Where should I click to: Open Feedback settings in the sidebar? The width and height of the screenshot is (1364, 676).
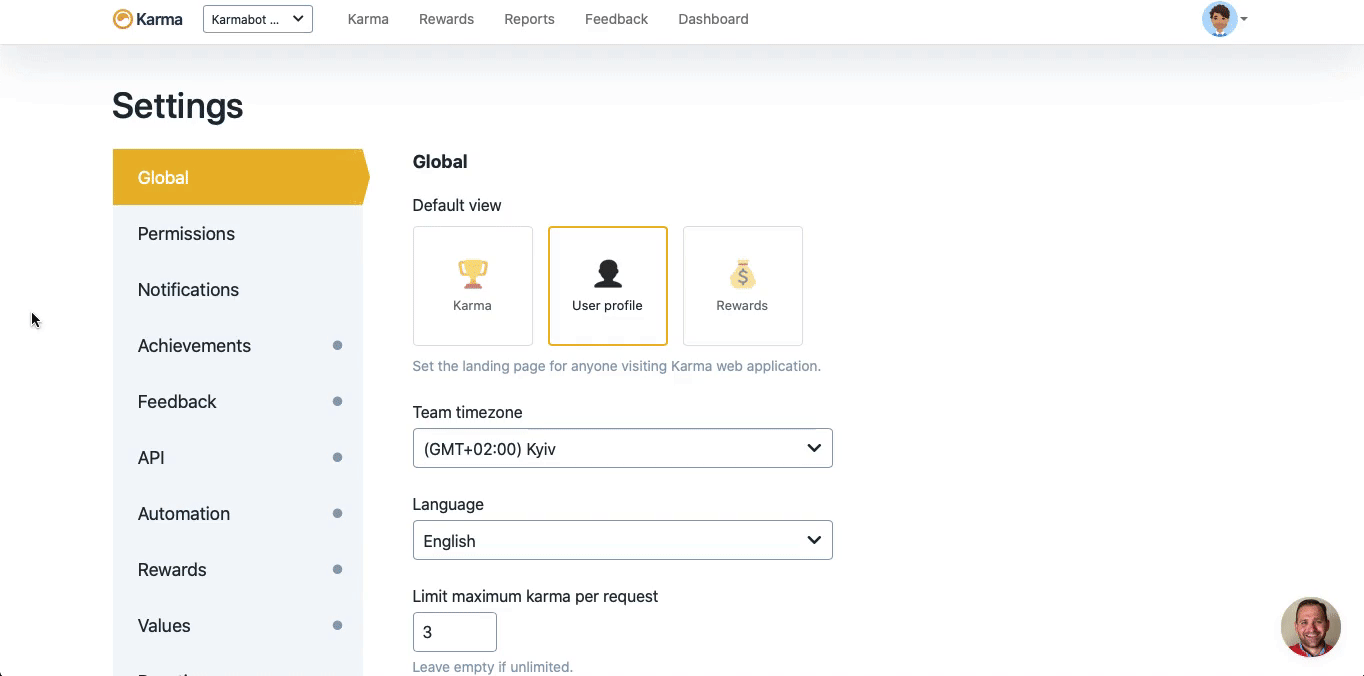(238, 401)
